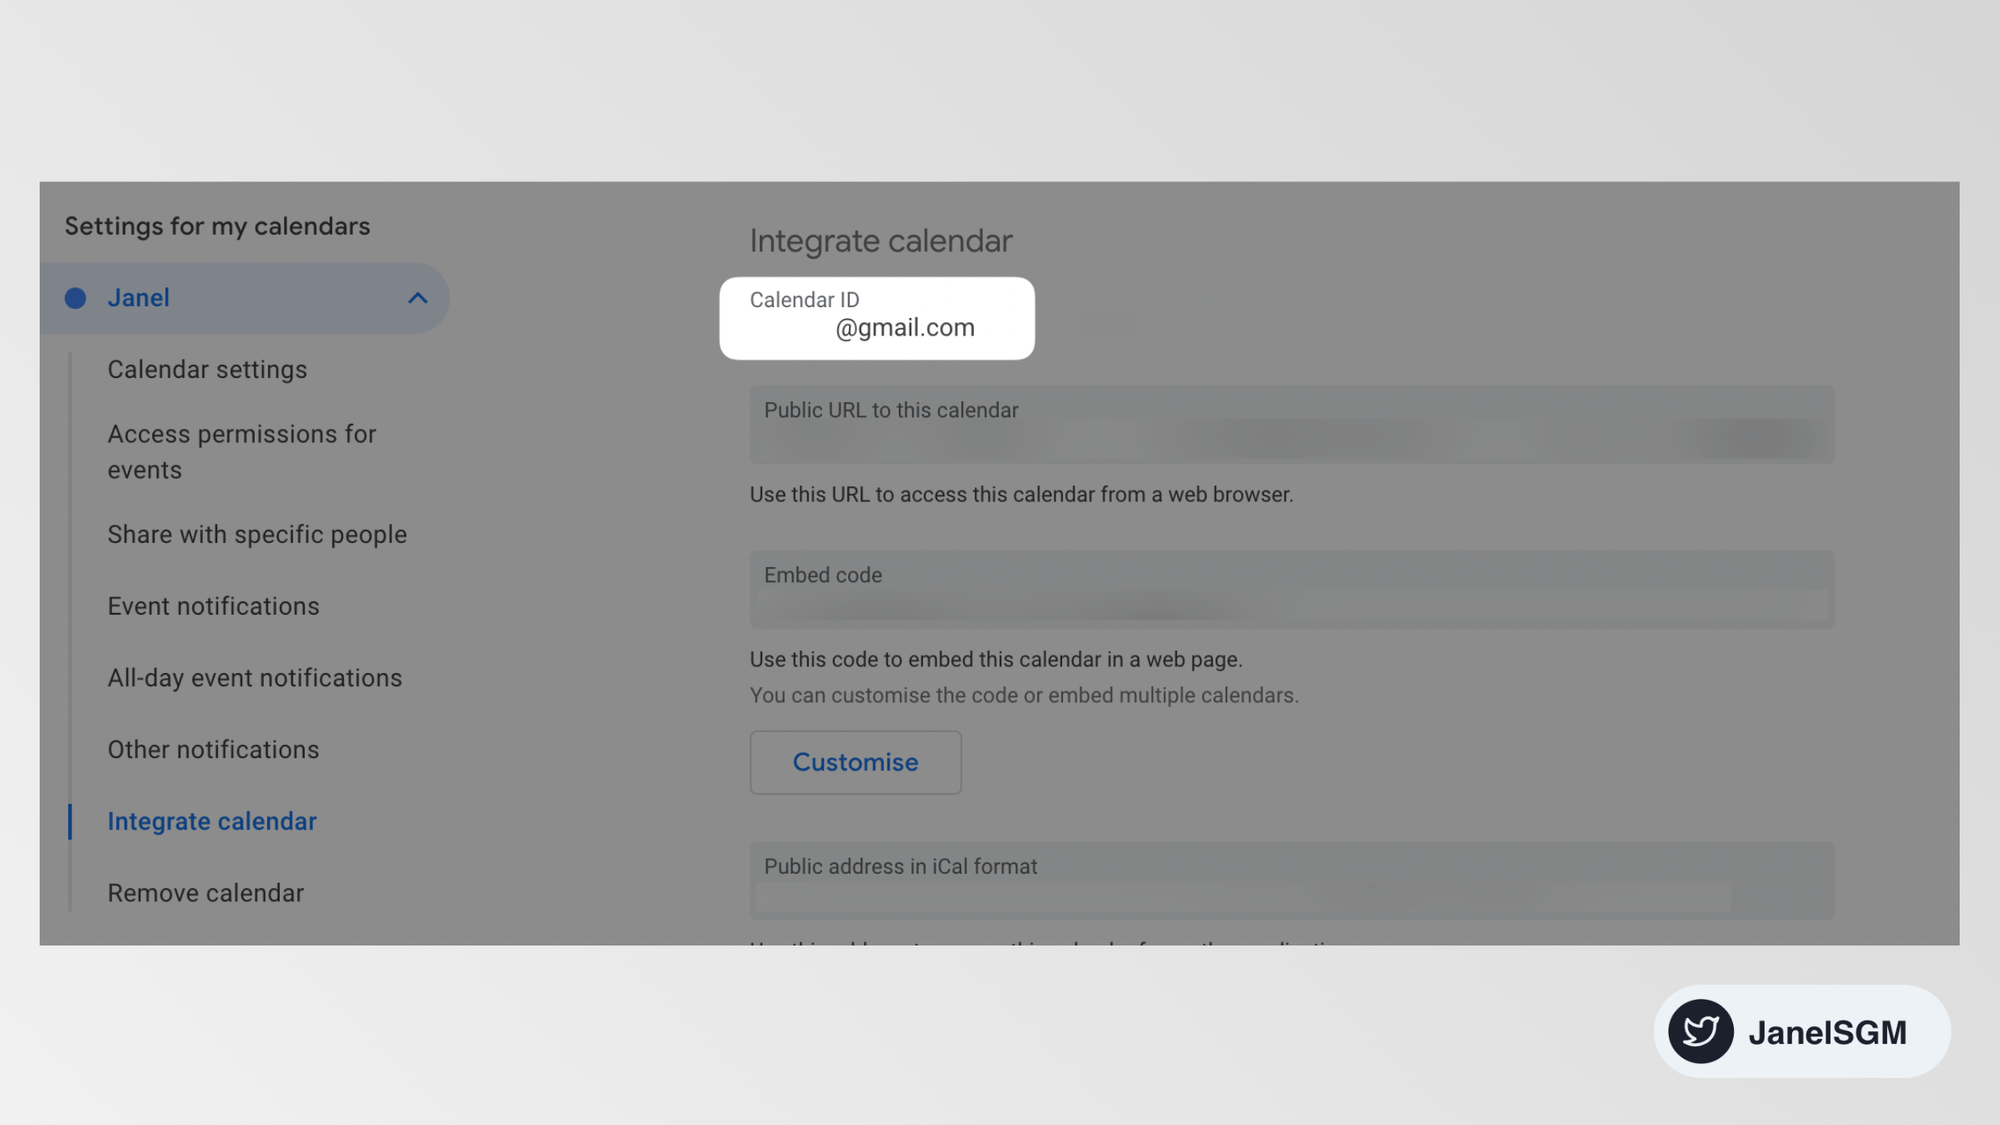
Task: Click the Calendar ID gmail value
Action: click(x=904, y=328)
